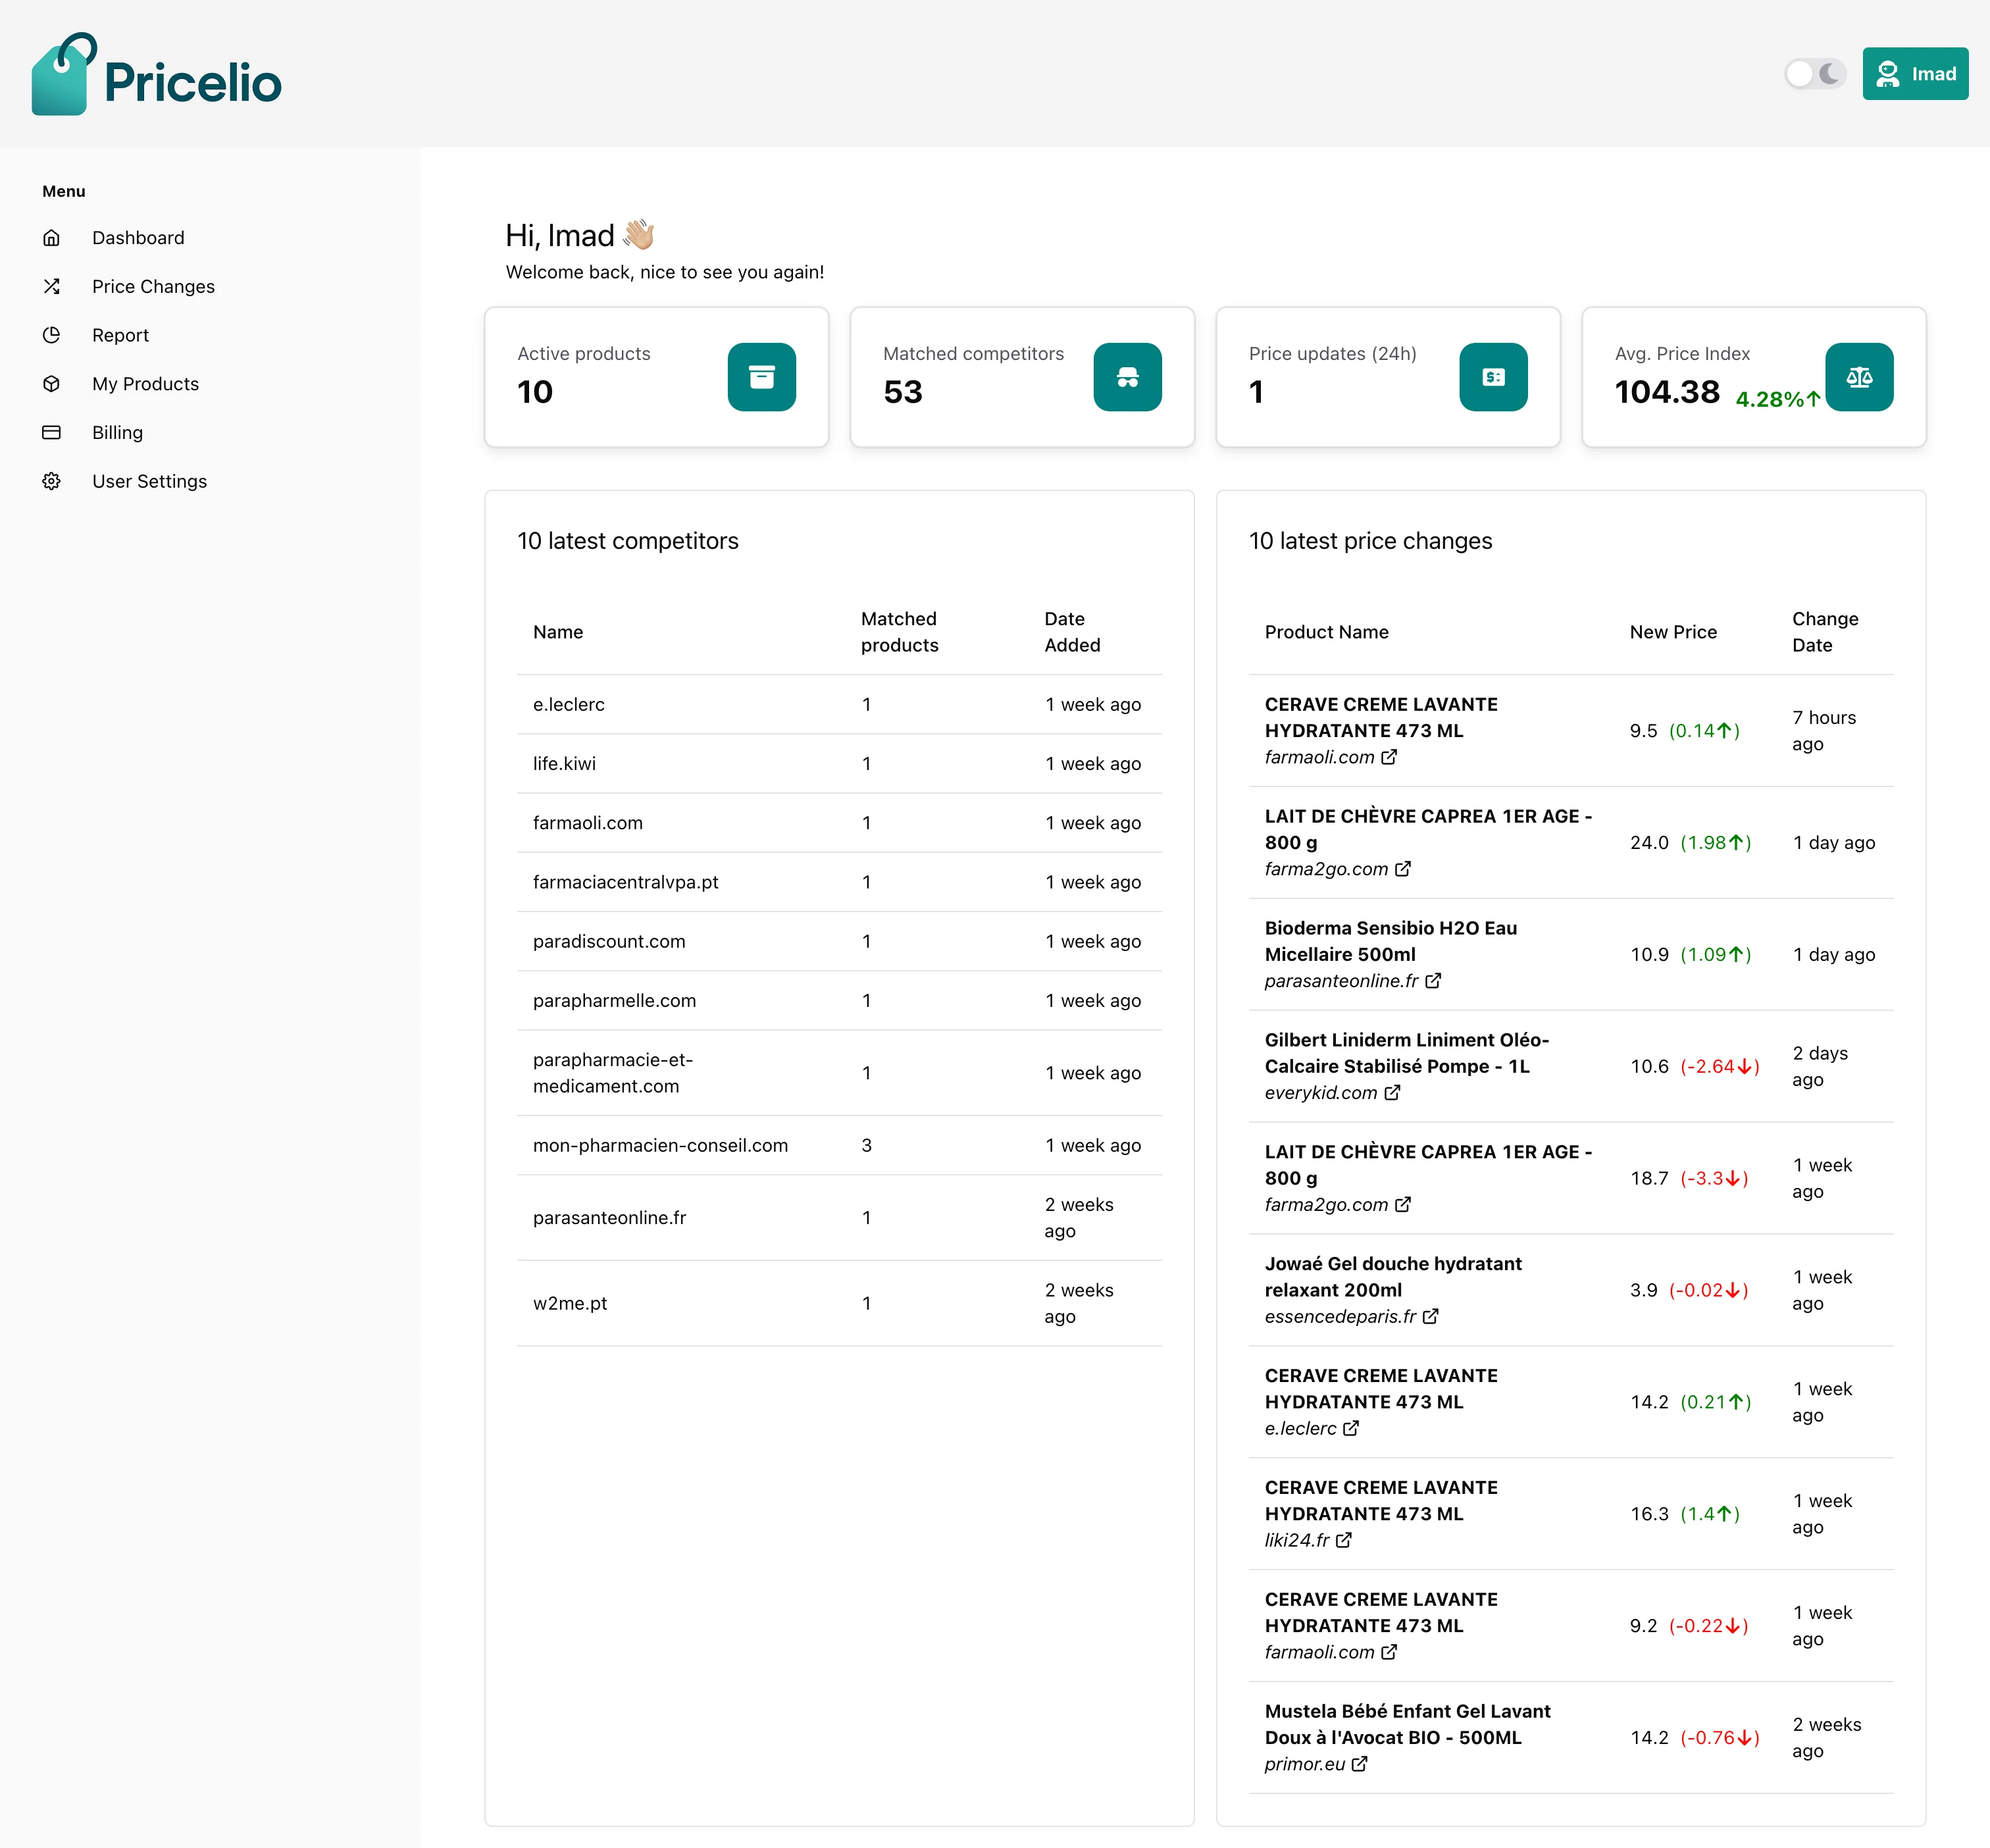Open external link icon beside parasanteonline.fr
The image size is (1990, 1848).
tap(1433, 981)
